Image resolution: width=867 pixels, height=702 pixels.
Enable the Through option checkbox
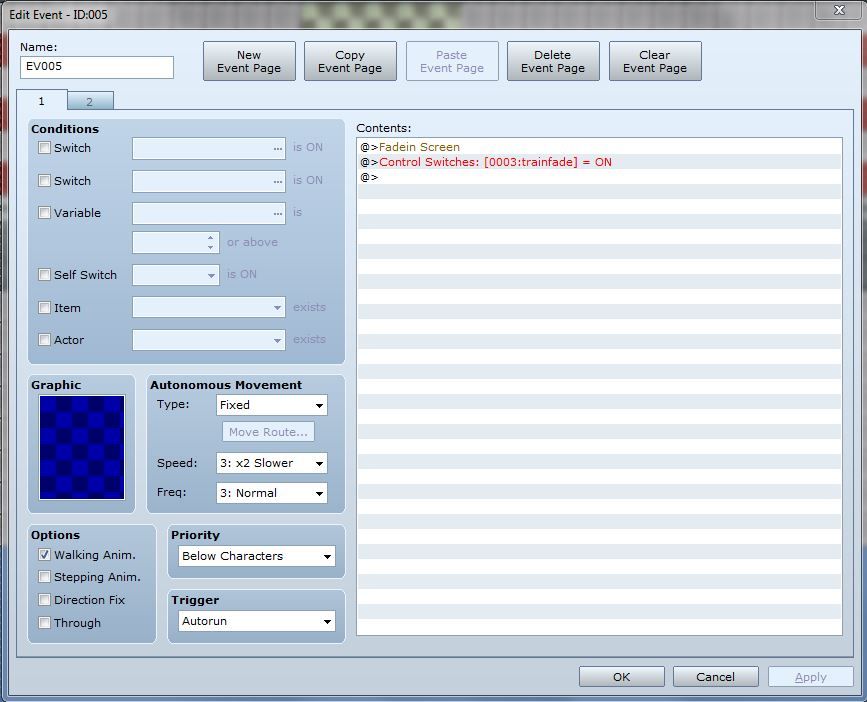[44, 623]
